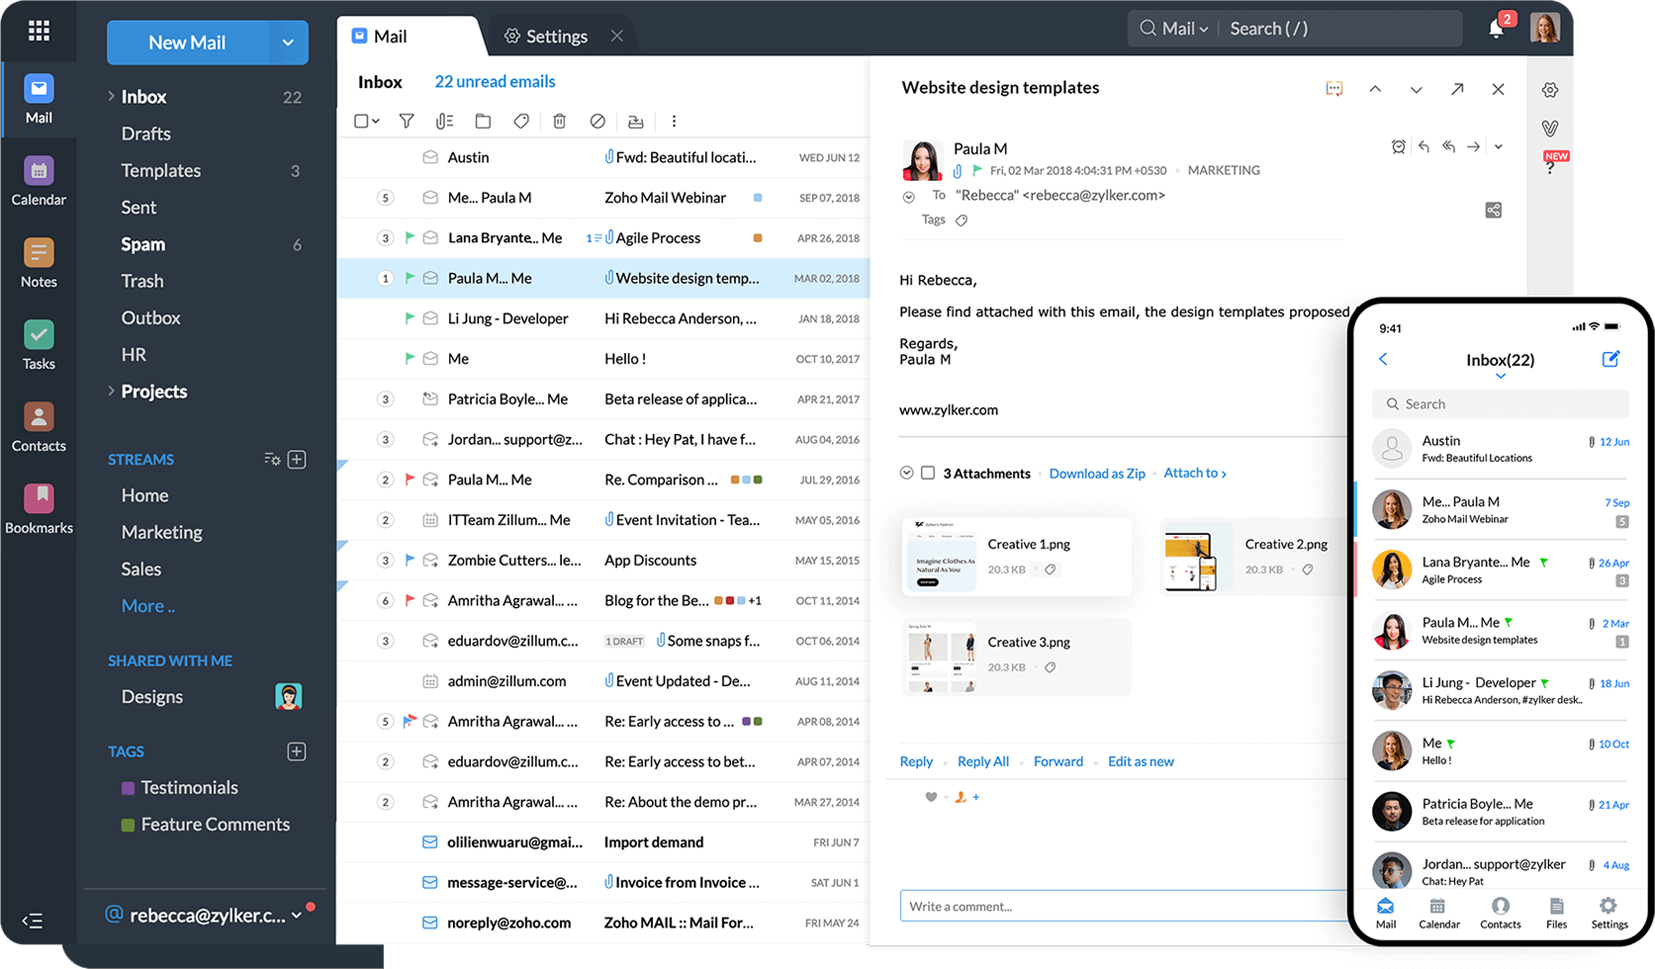Open Zoho Tasks from the left sidebar
The width and height of the screenshot is (1655, 969).
coord(38,344)
